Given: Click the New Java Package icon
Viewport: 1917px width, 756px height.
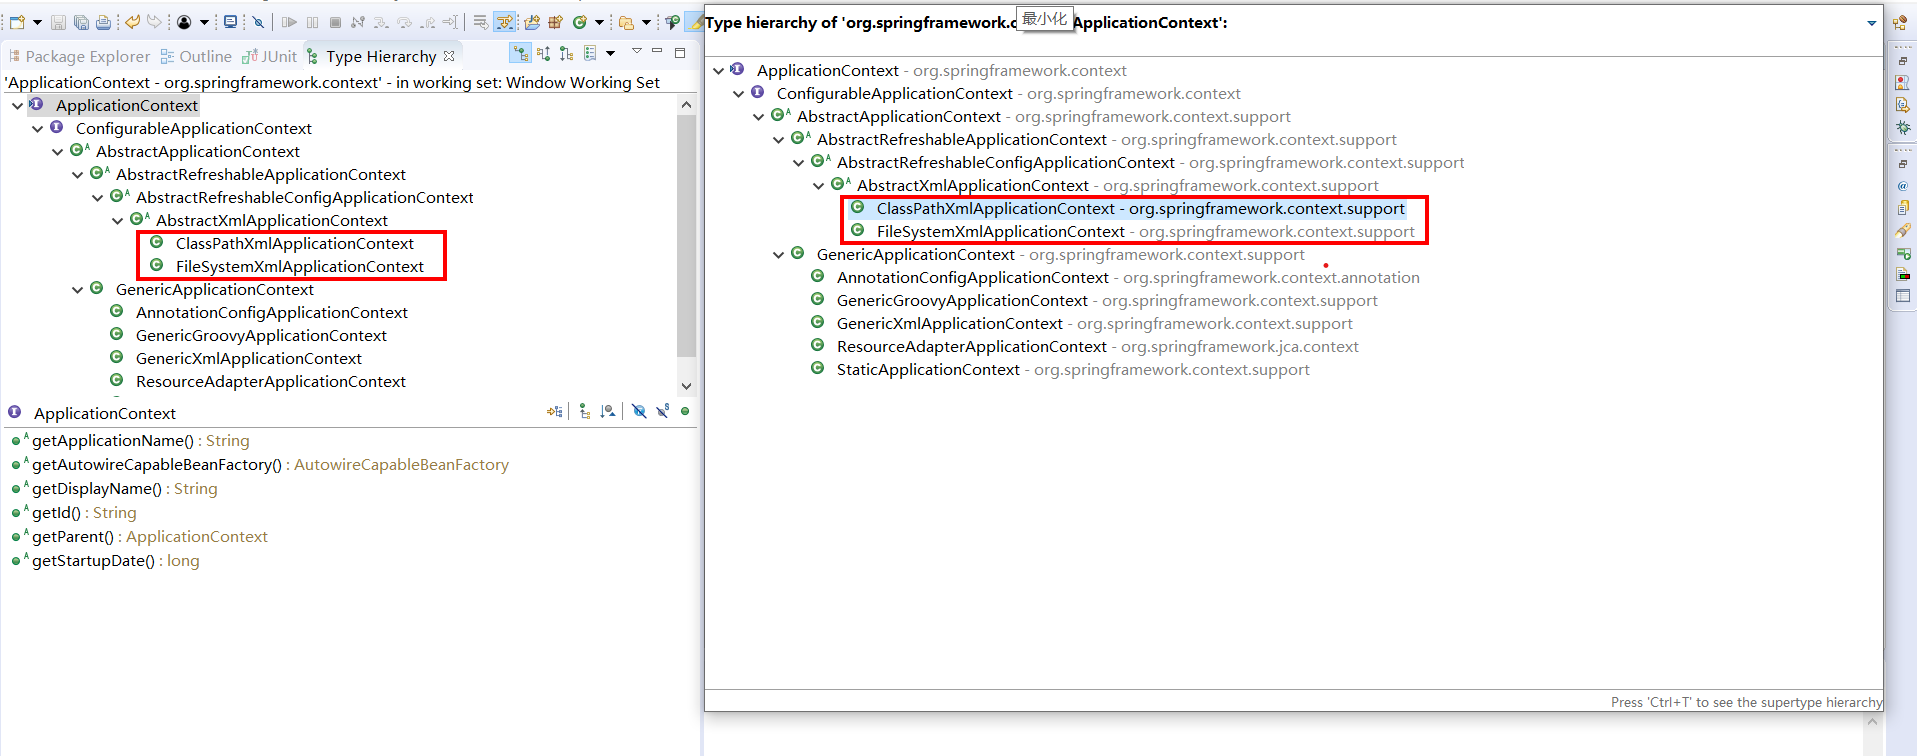Looking at the screenshot, I should coord(555,22).
